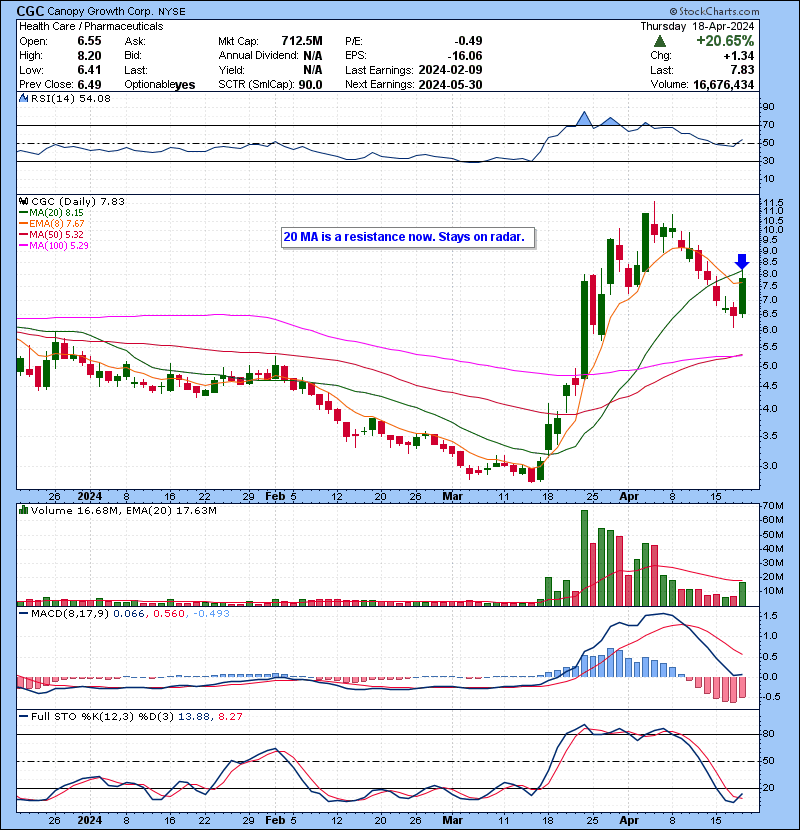This screenshot has height=830, width=800.
Task: Click the N/A value next to Annual Dividend
Action: (313, 56)
